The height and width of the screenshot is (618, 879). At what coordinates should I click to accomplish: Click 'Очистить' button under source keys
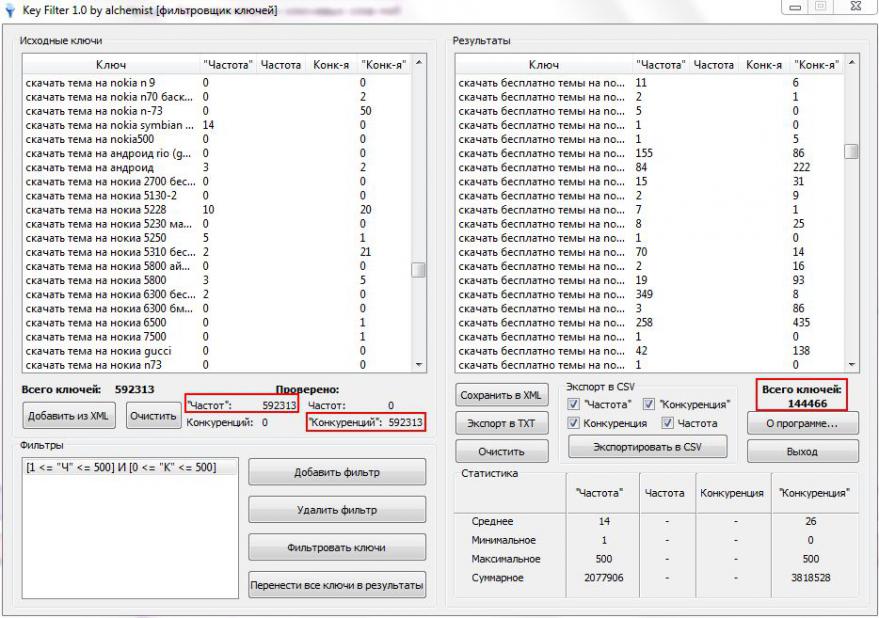click(153, 416)
